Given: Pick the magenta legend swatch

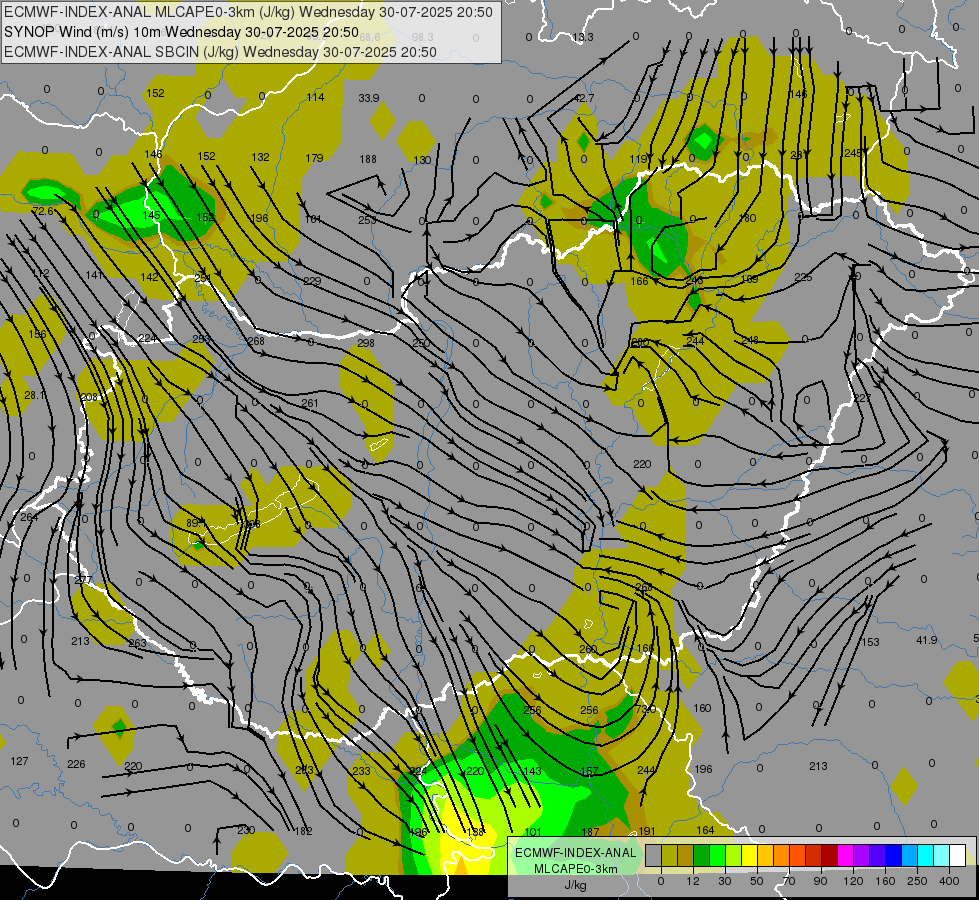Looking at the screenshot, I should click(x=845, y=856).
